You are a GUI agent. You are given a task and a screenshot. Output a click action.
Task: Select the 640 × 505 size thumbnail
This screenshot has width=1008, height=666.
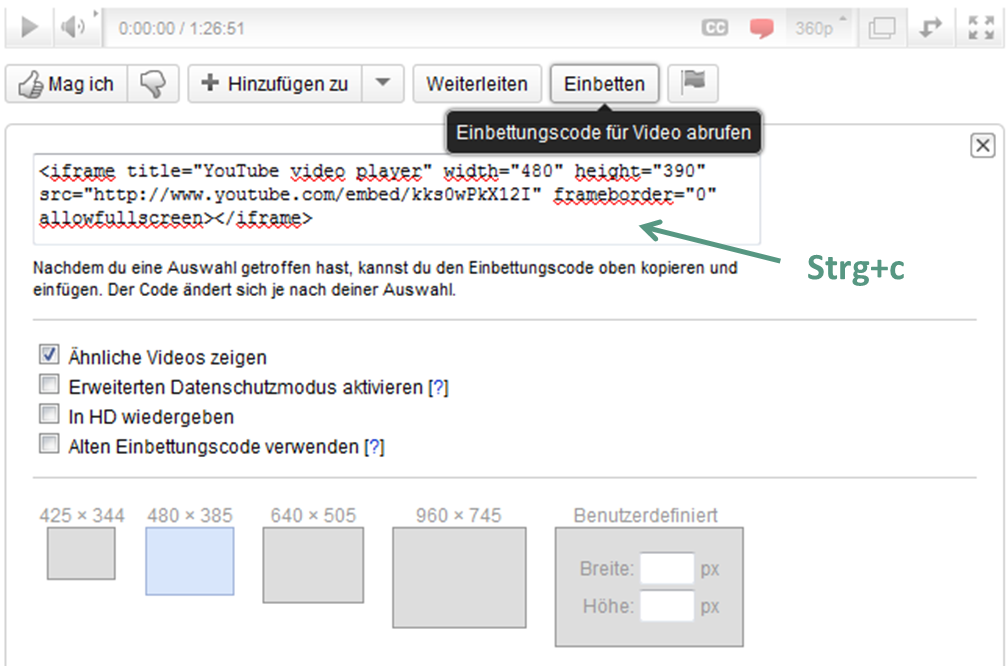313,565
